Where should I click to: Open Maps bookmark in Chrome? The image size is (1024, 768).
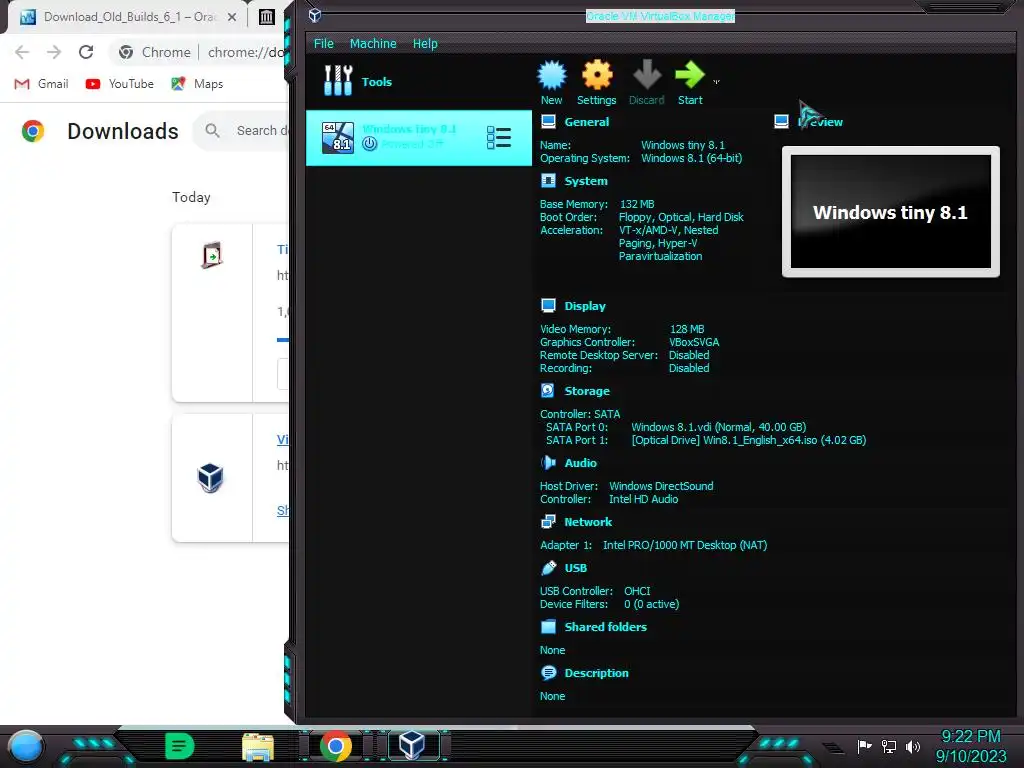click(x=197, y=84)
